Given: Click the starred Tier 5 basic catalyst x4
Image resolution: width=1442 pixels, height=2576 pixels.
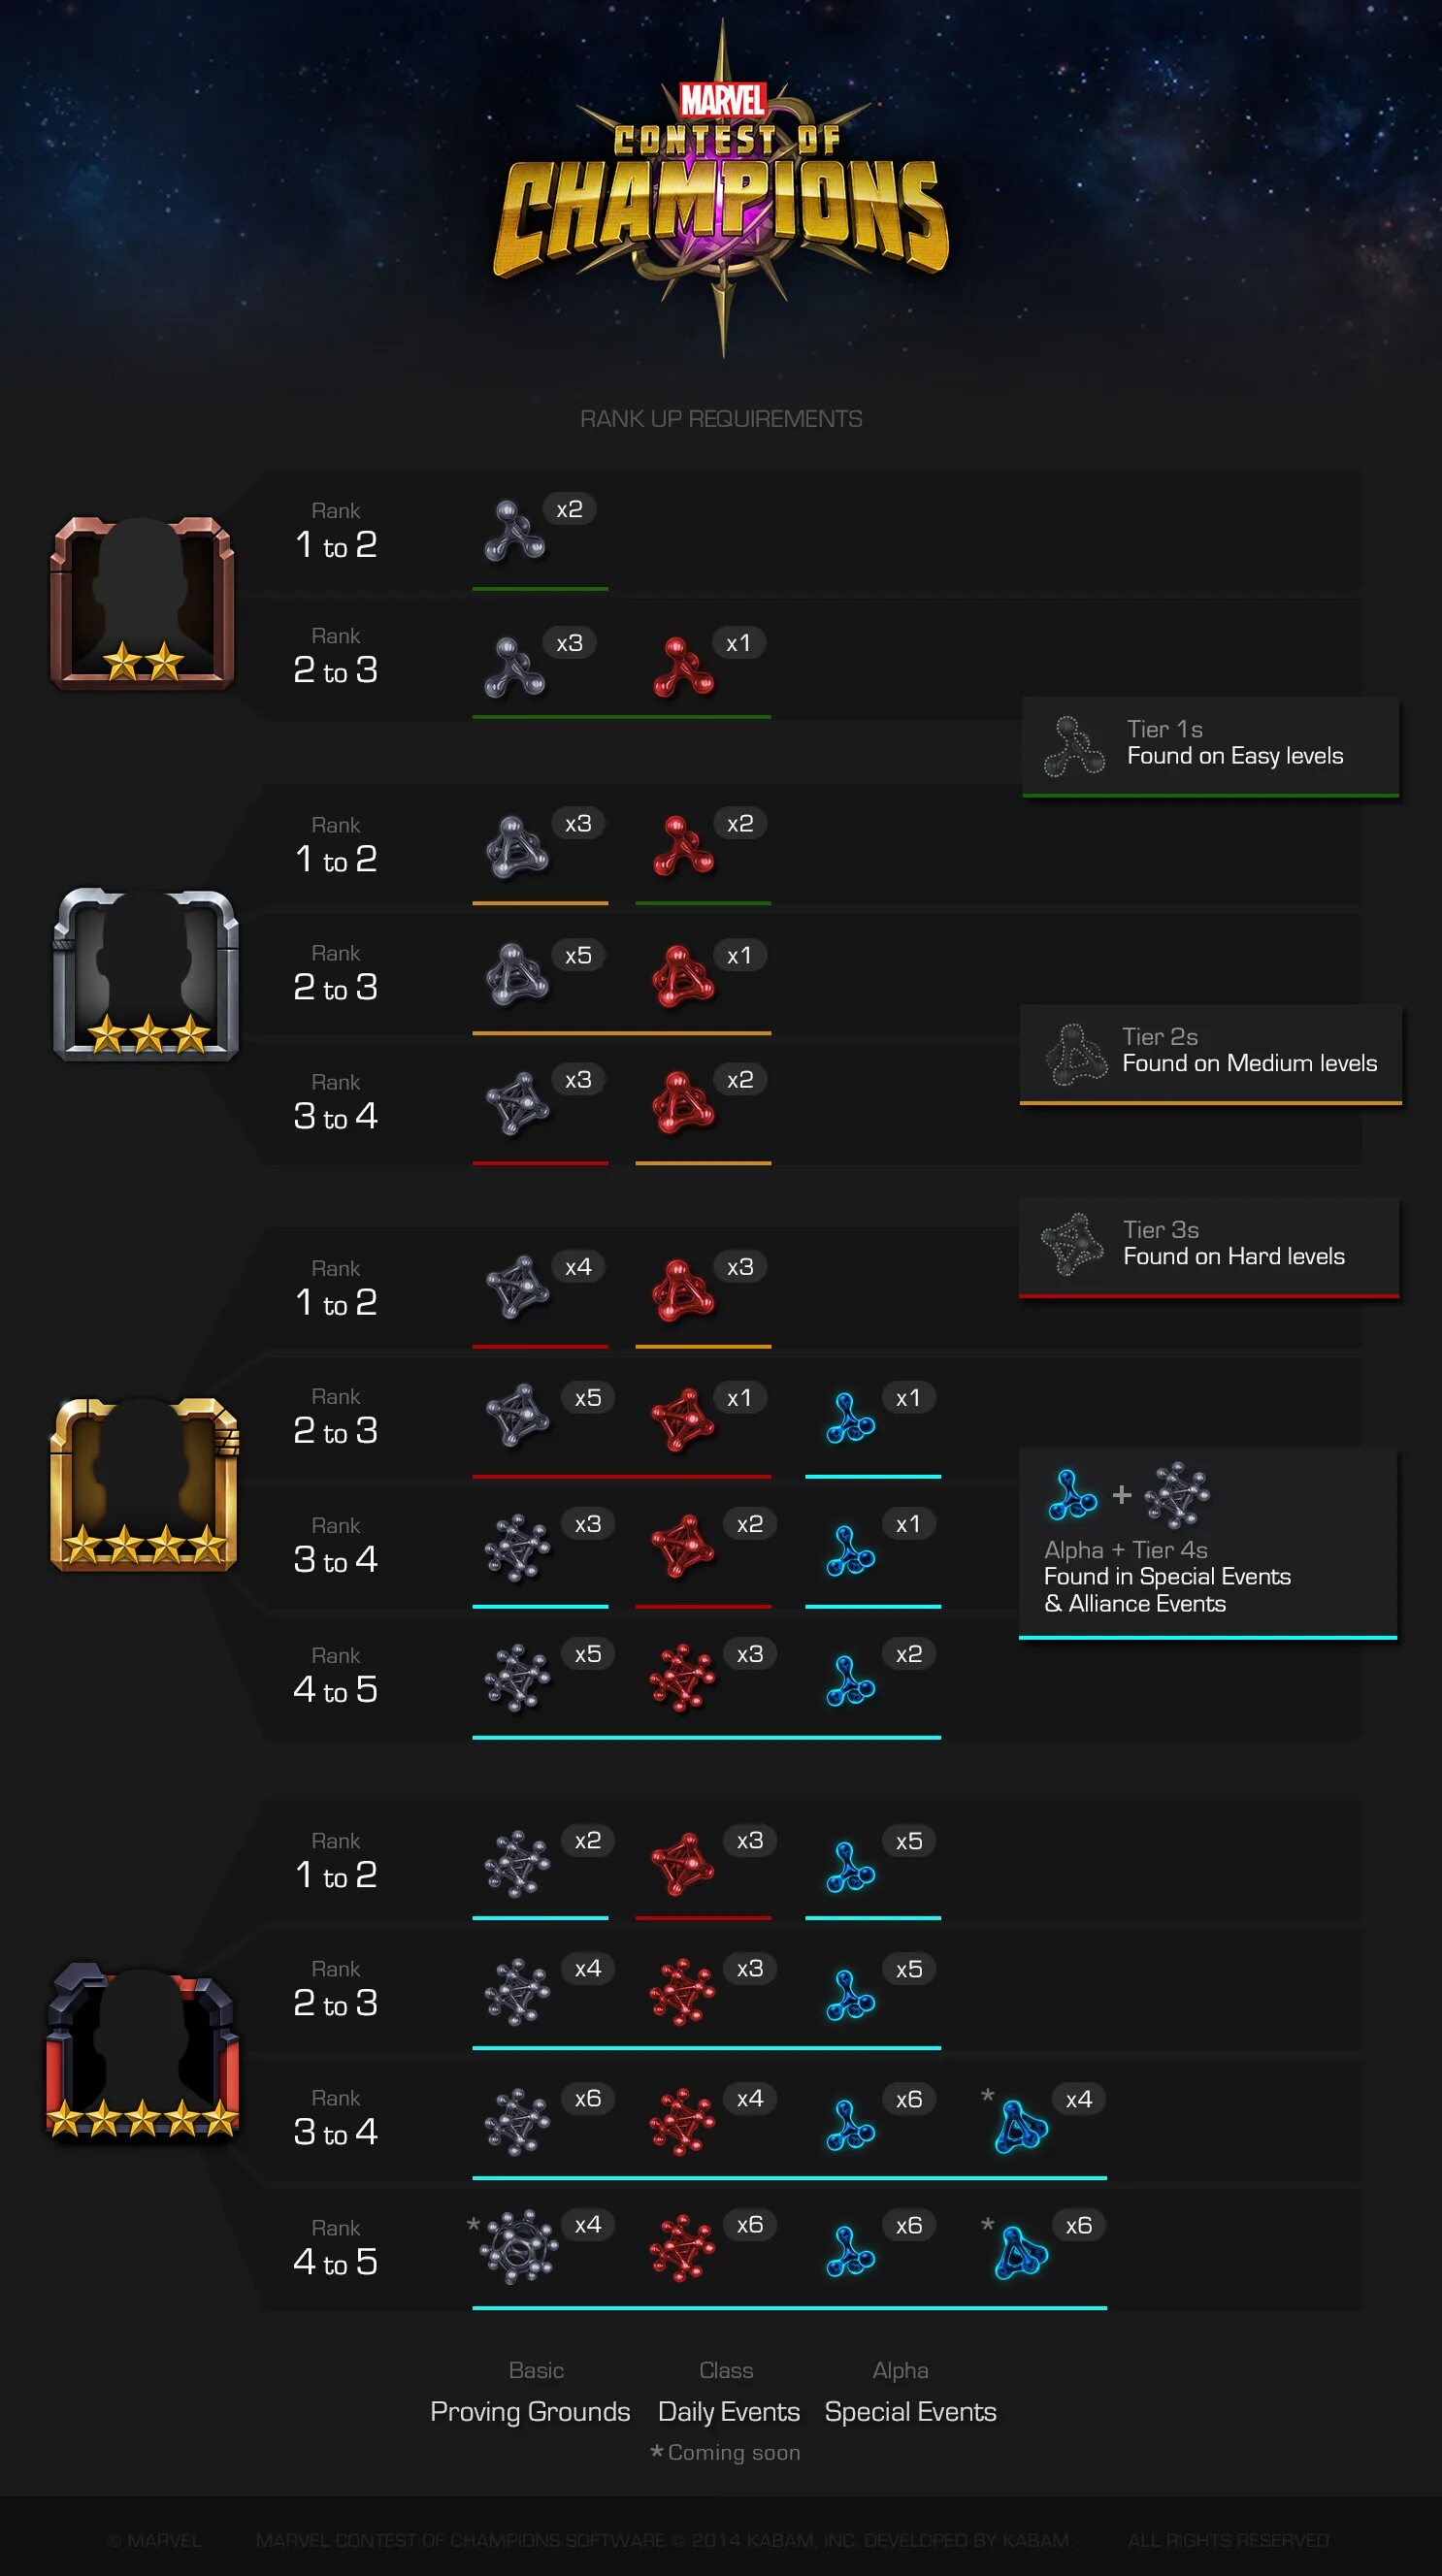Looking at the screenshot, I should pos(517,2246).
